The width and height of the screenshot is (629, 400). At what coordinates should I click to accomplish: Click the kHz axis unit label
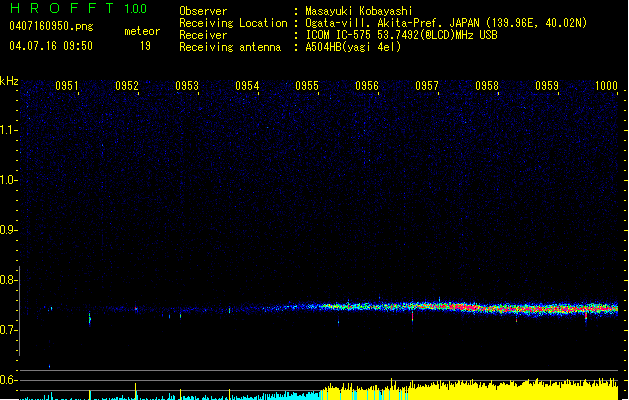(9, 81)
